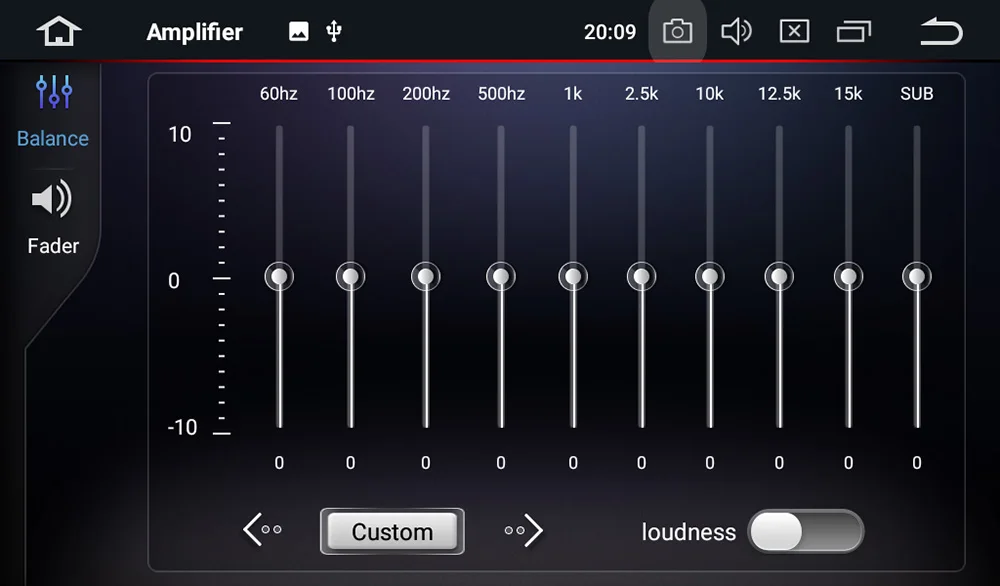Close app with the X box icon
1000x586 pixels.
[x=794, y=31]
